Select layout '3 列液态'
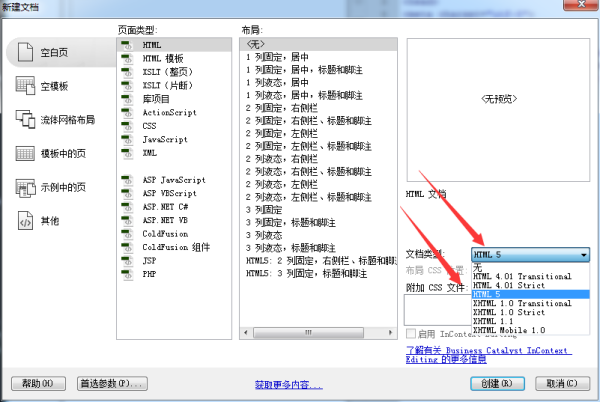600x402 pixels. [x=318, y=235]
